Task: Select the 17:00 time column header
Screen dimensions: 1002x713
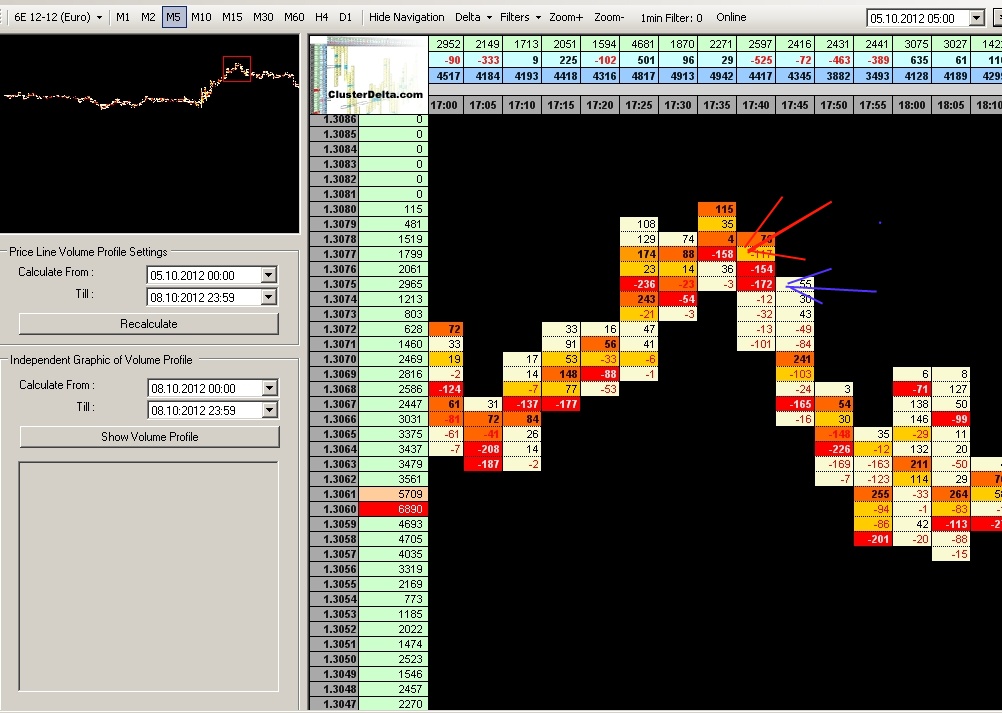Action: [x=444, y=105]
